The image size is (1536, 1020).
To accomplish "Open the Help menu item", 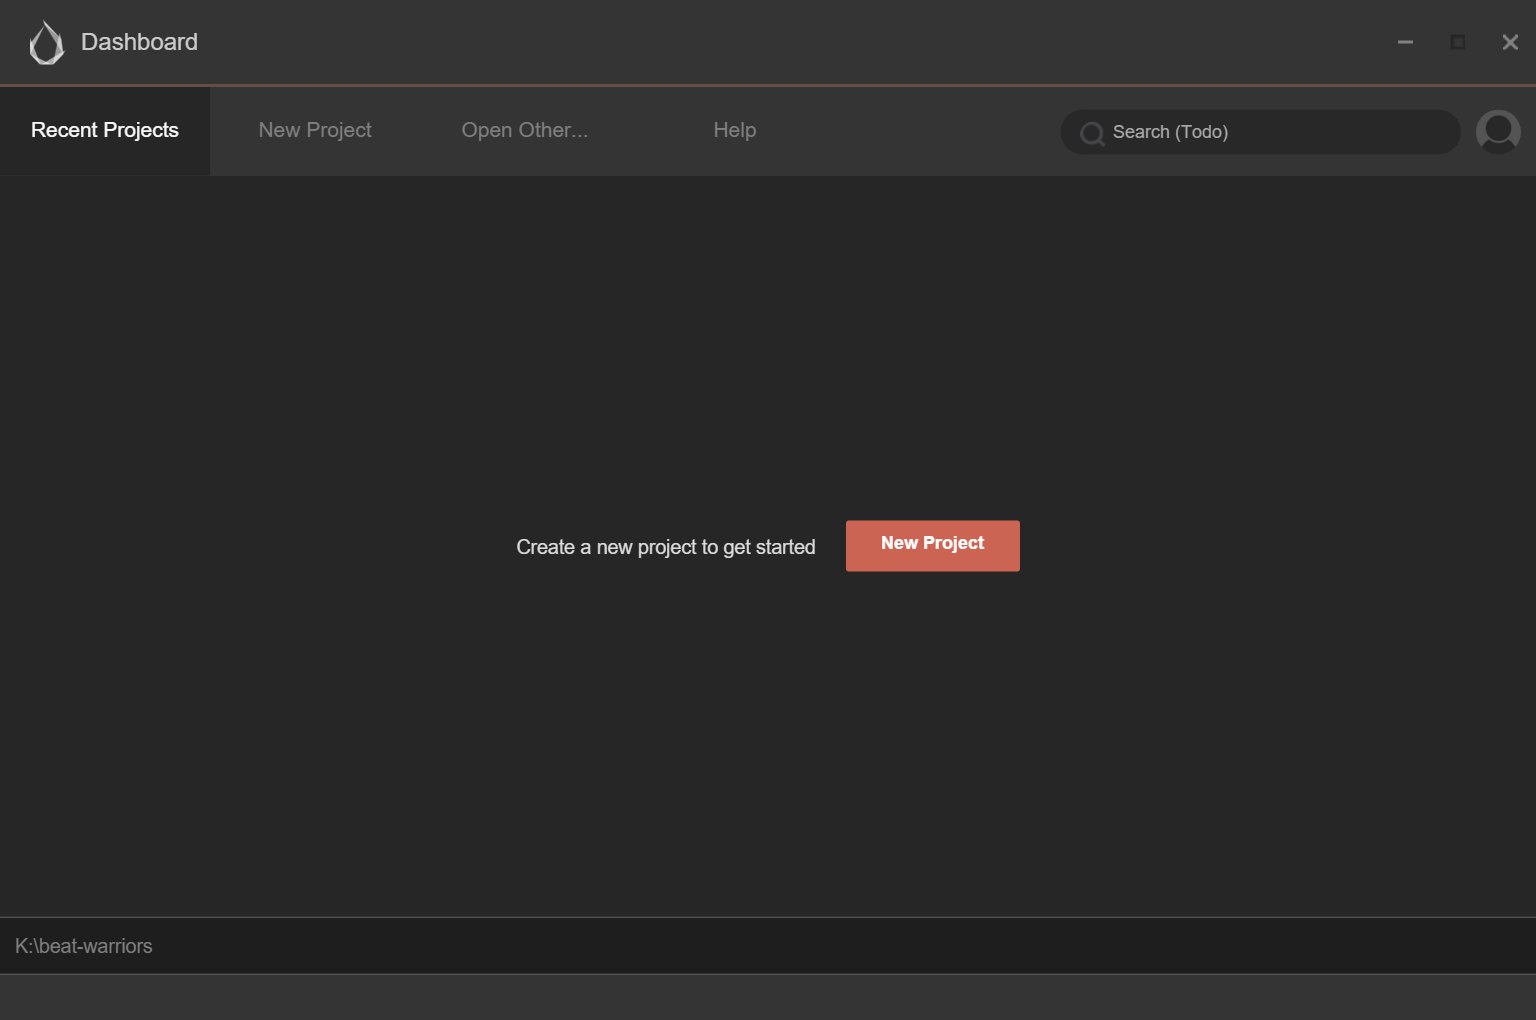I will pyautogui.click(x=734, y=130).
